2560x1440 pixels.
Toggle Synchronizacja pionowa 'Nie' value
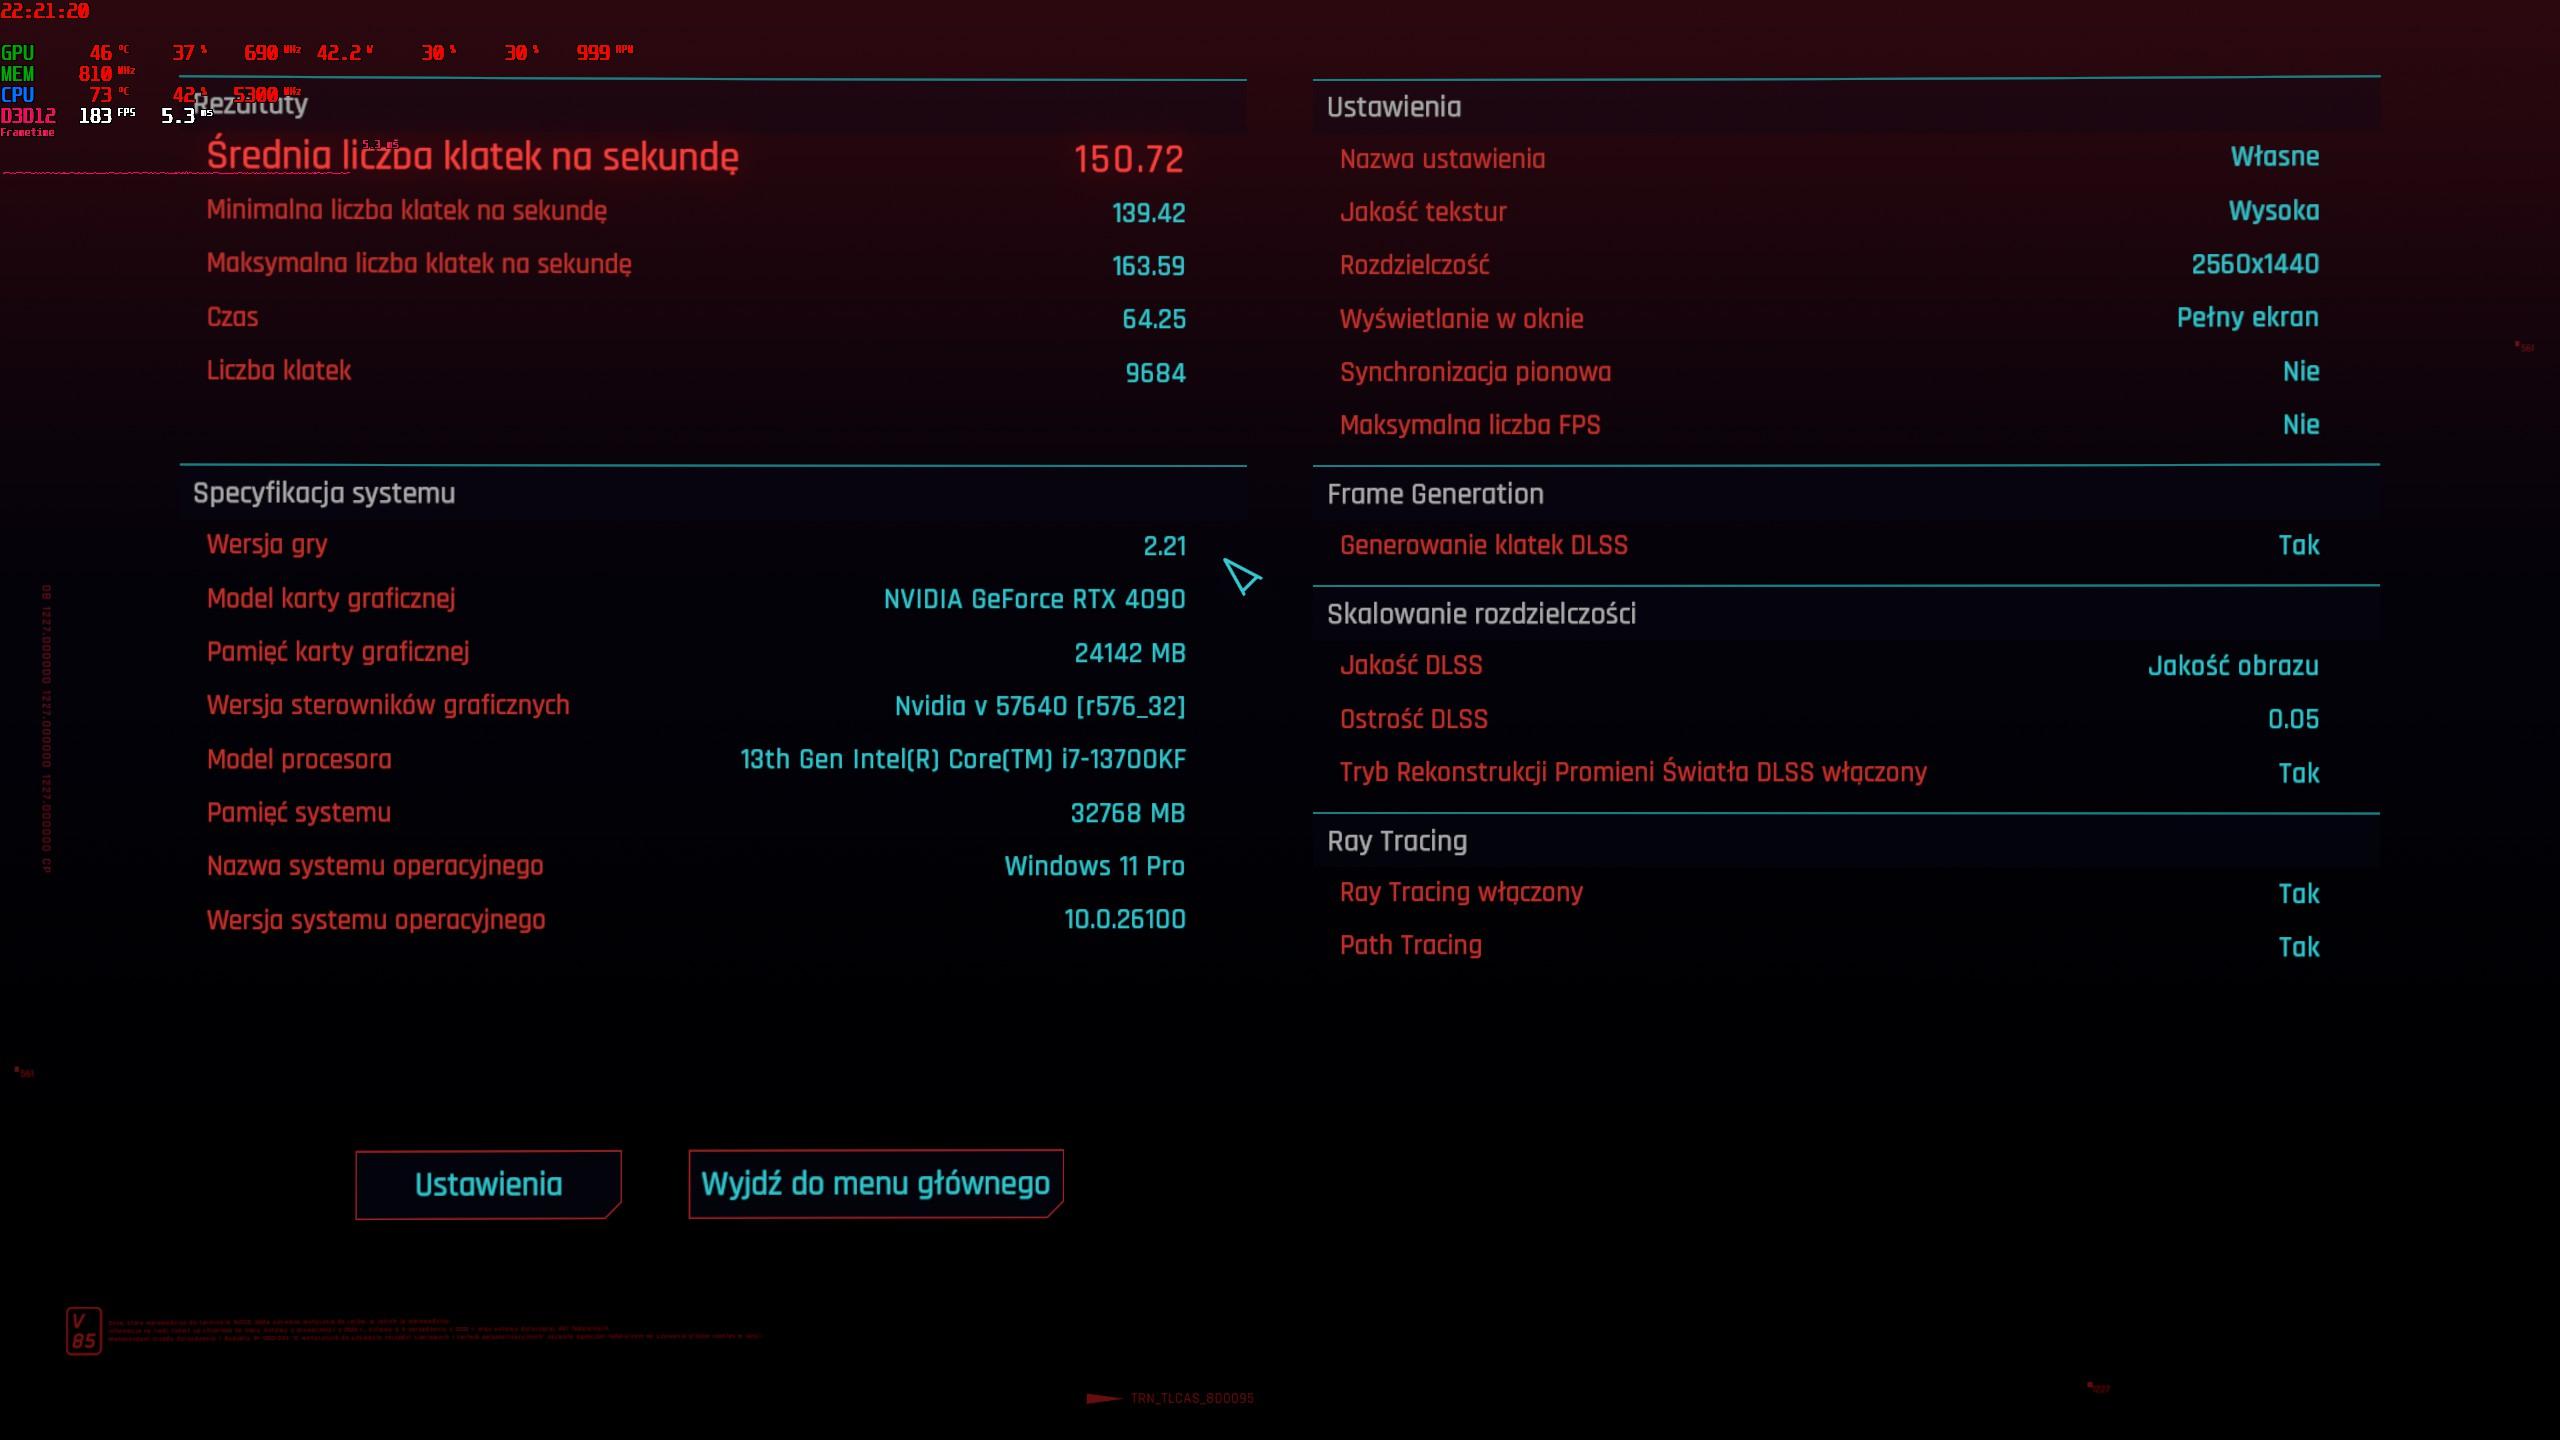pyautogui.click(x=2300, y=372)
